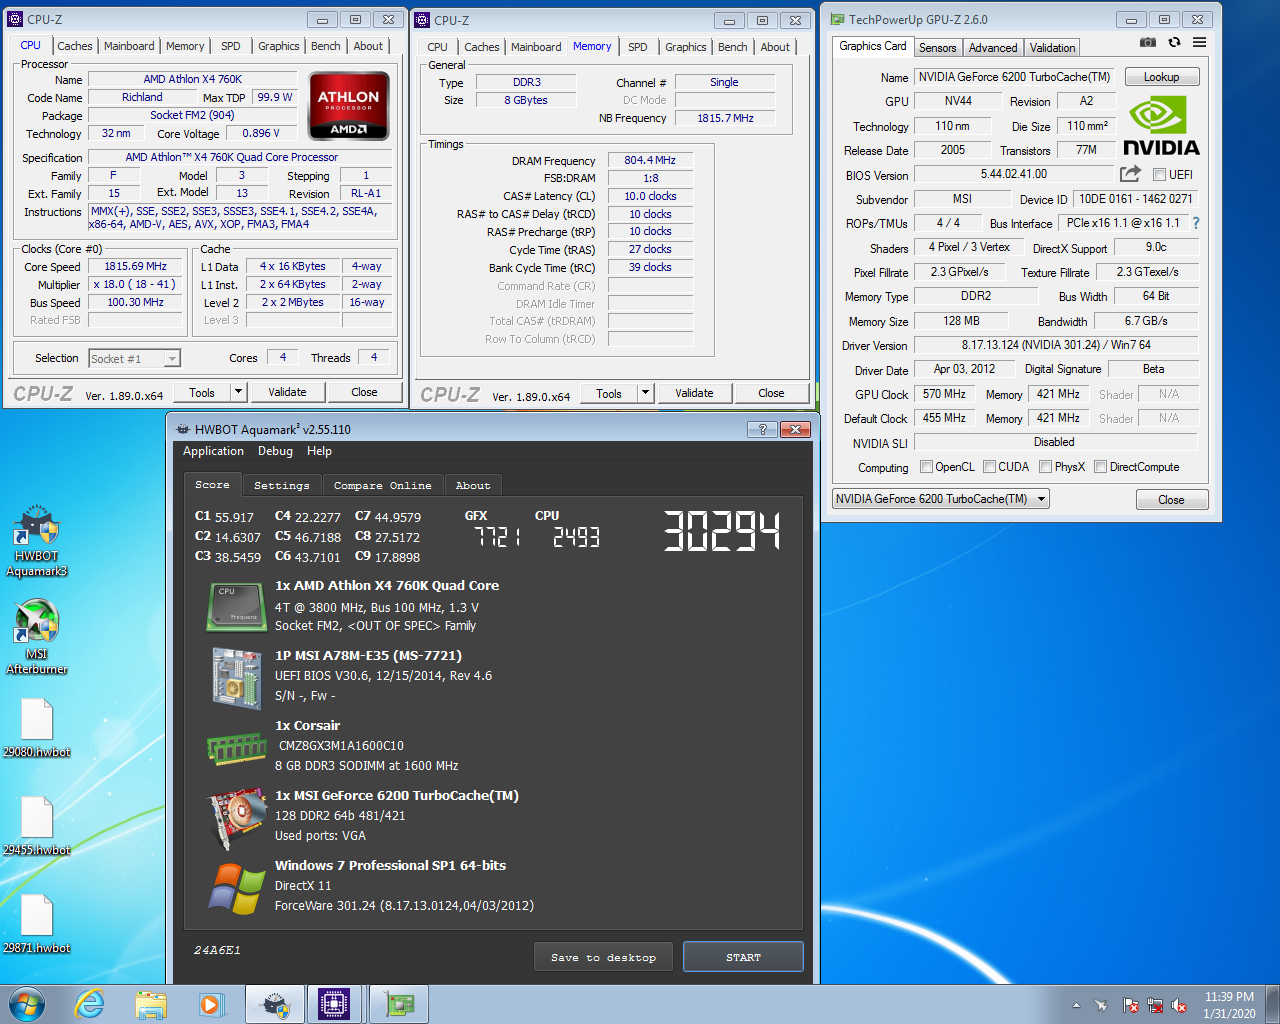Click Save to desktop button
The image size is (1280, 1024).
click(603, 957)
